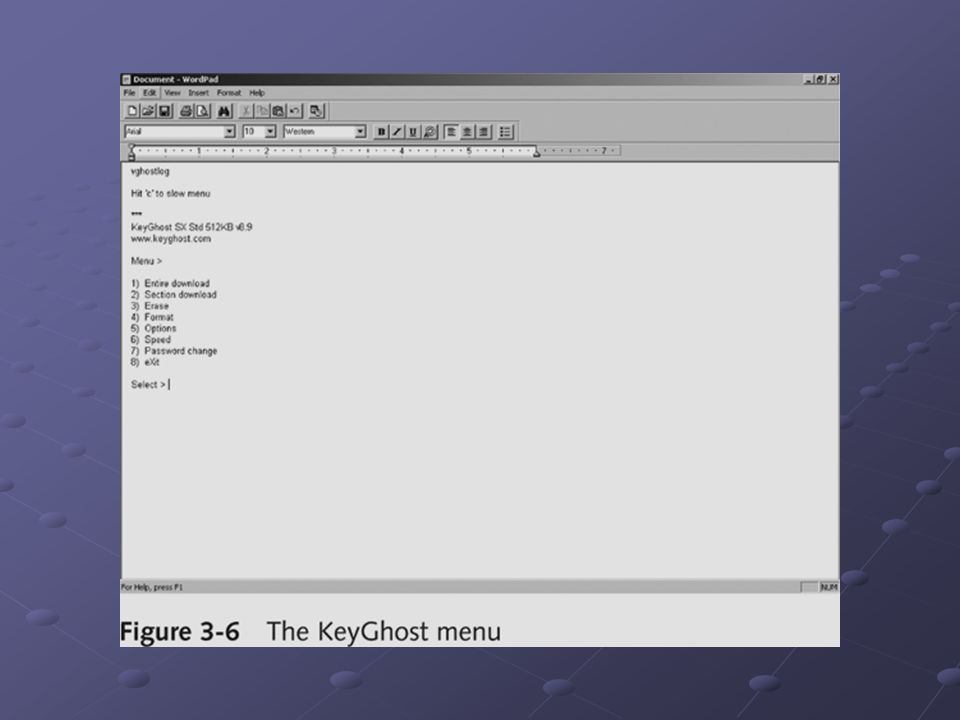
Task: Open Print Preview from the toolbar
Action: [x=203, y=111]
